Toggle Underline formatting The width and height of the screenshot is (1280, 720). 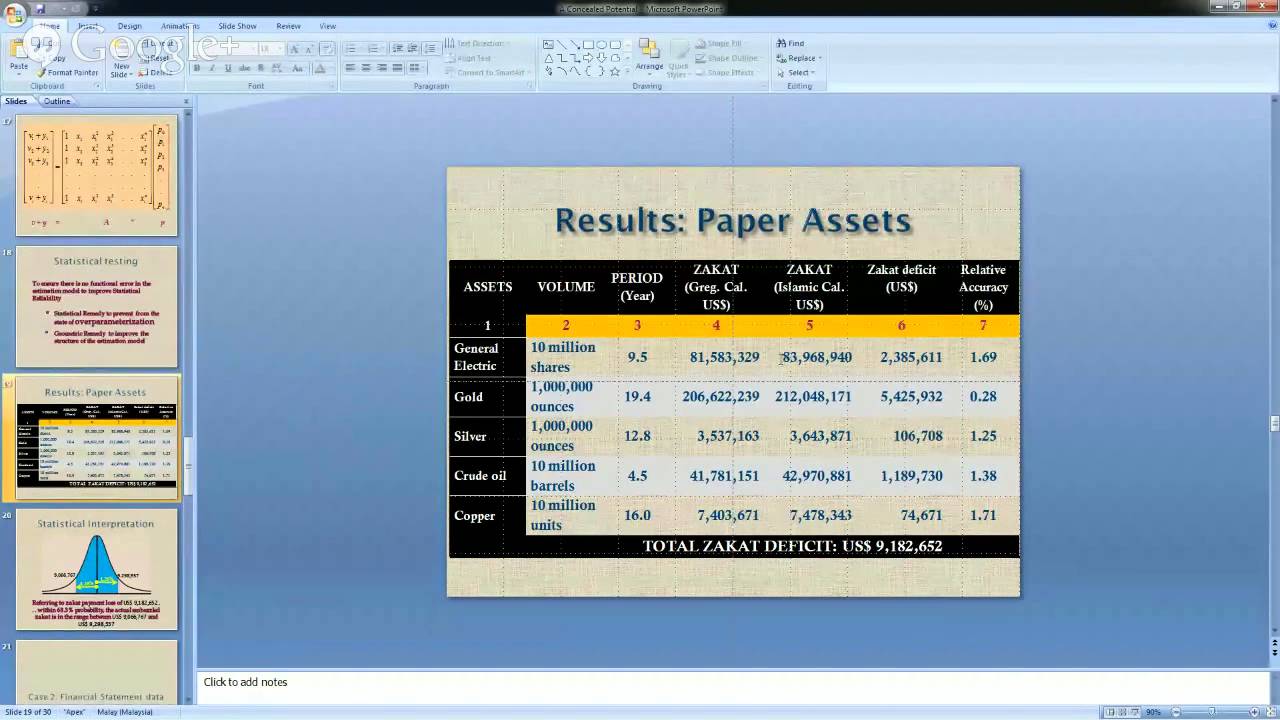click(x=228, y=68)
